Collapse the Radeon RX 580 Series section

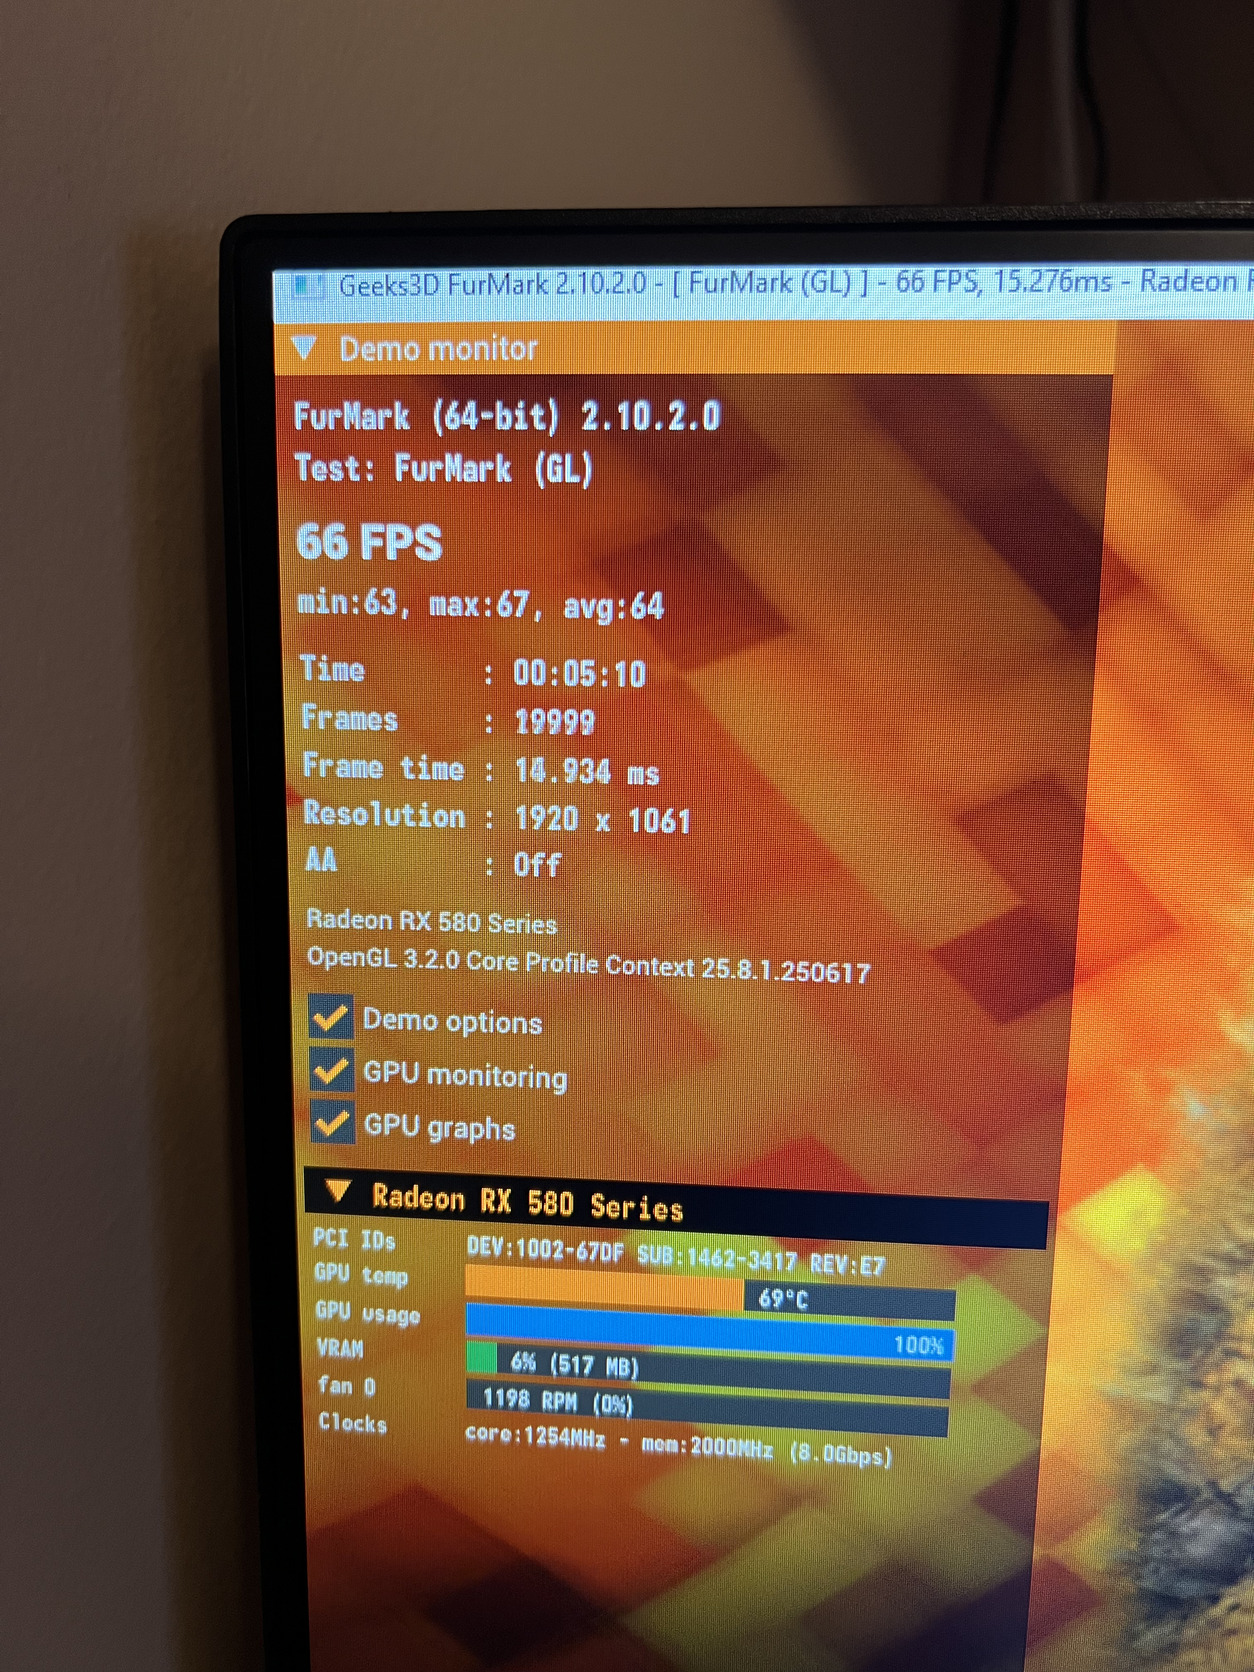(338, 1191)
